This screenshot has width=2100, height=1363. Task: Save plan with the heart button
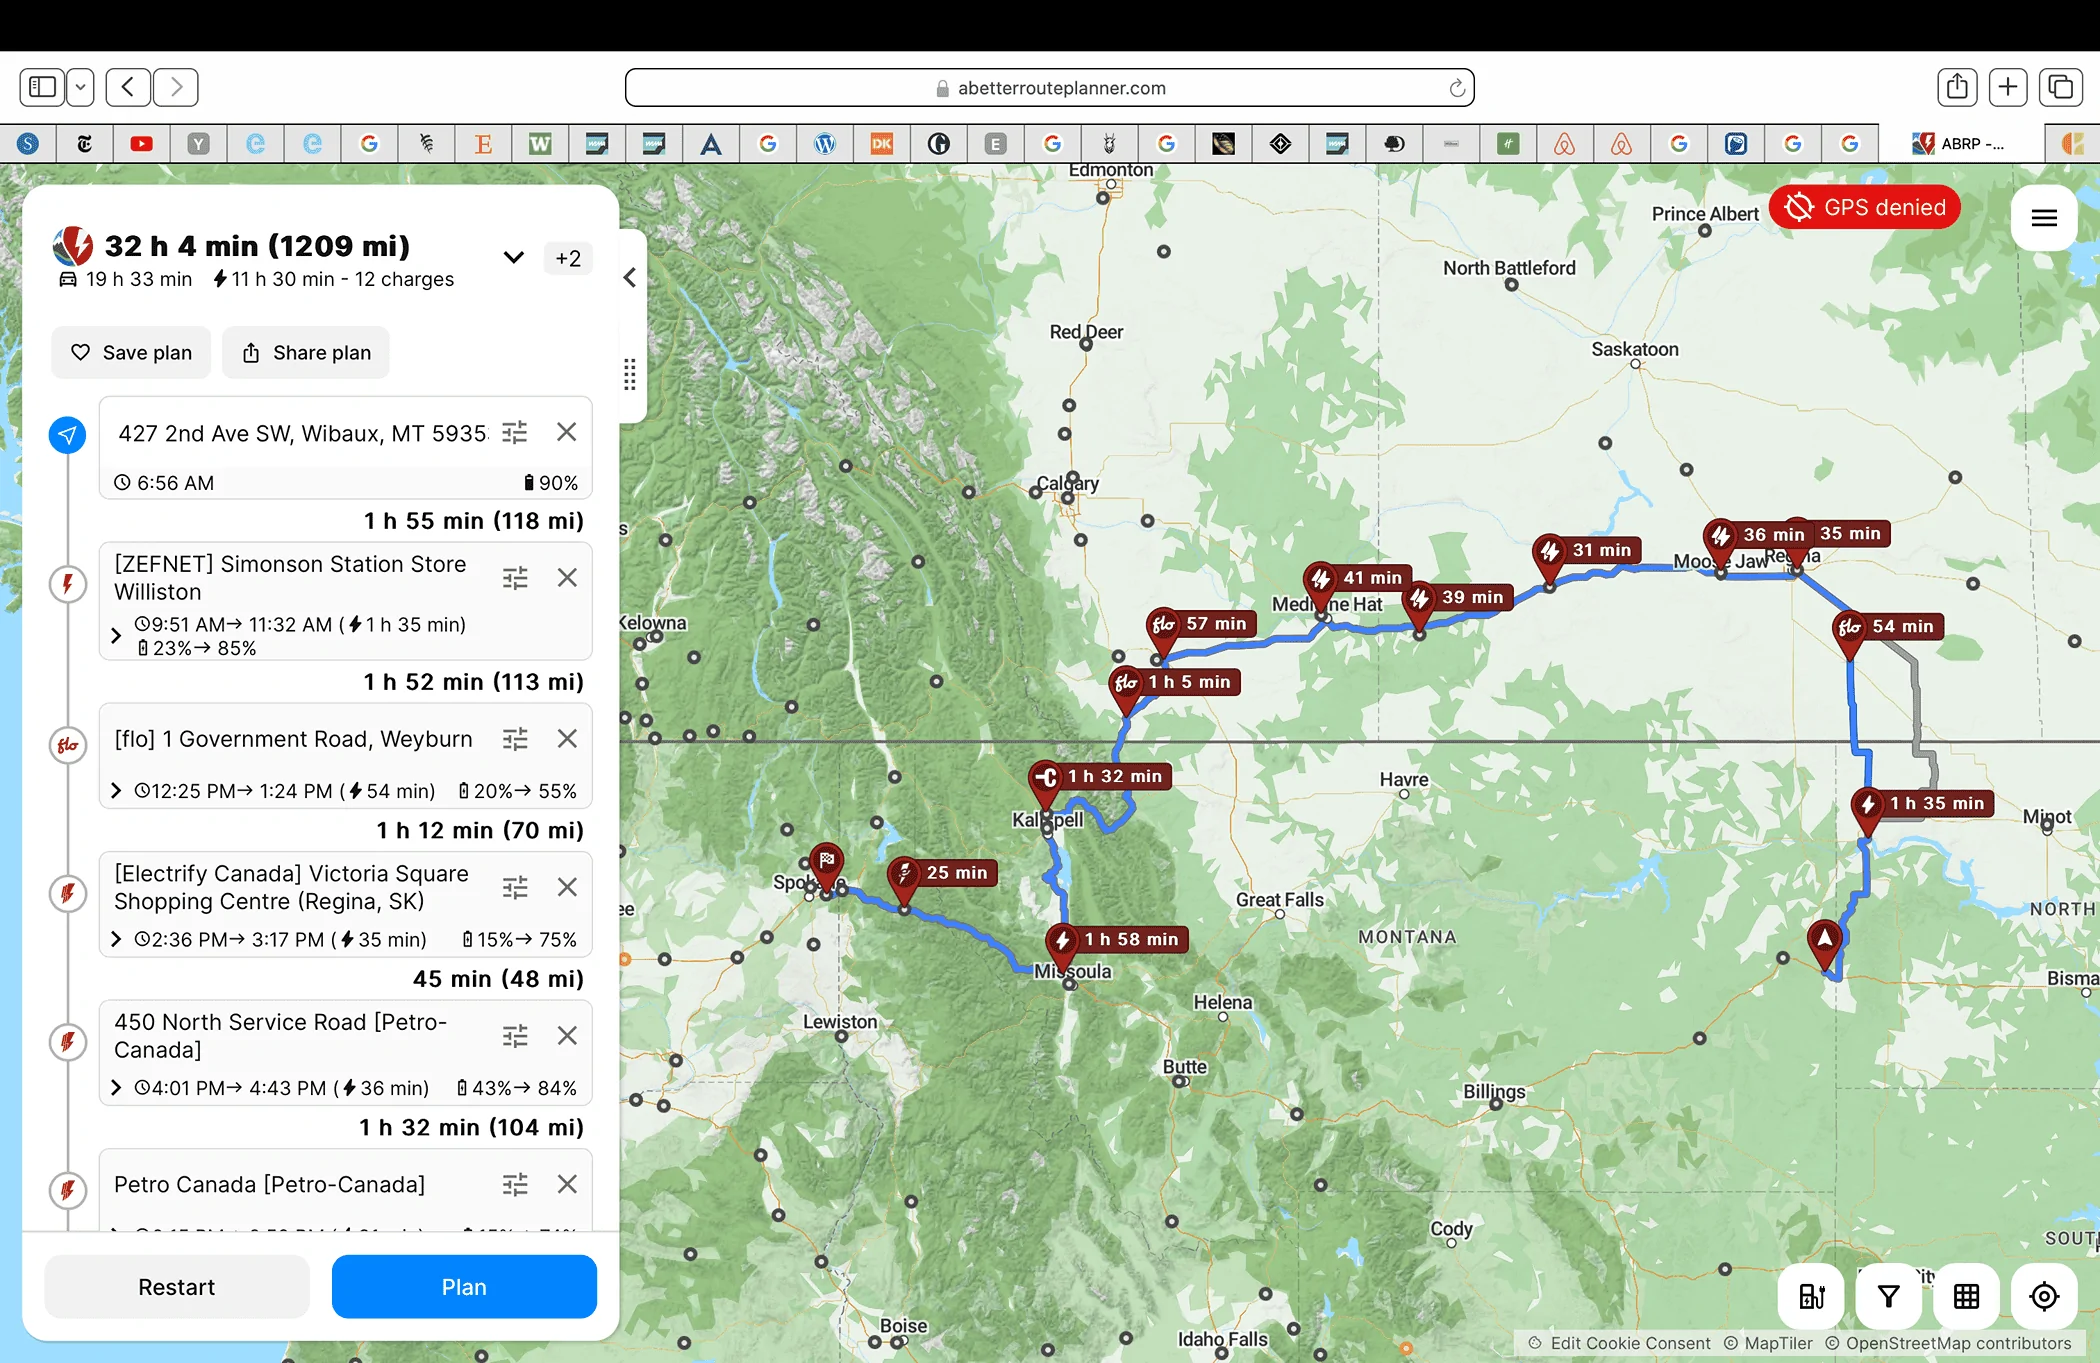tap(131, 353)
